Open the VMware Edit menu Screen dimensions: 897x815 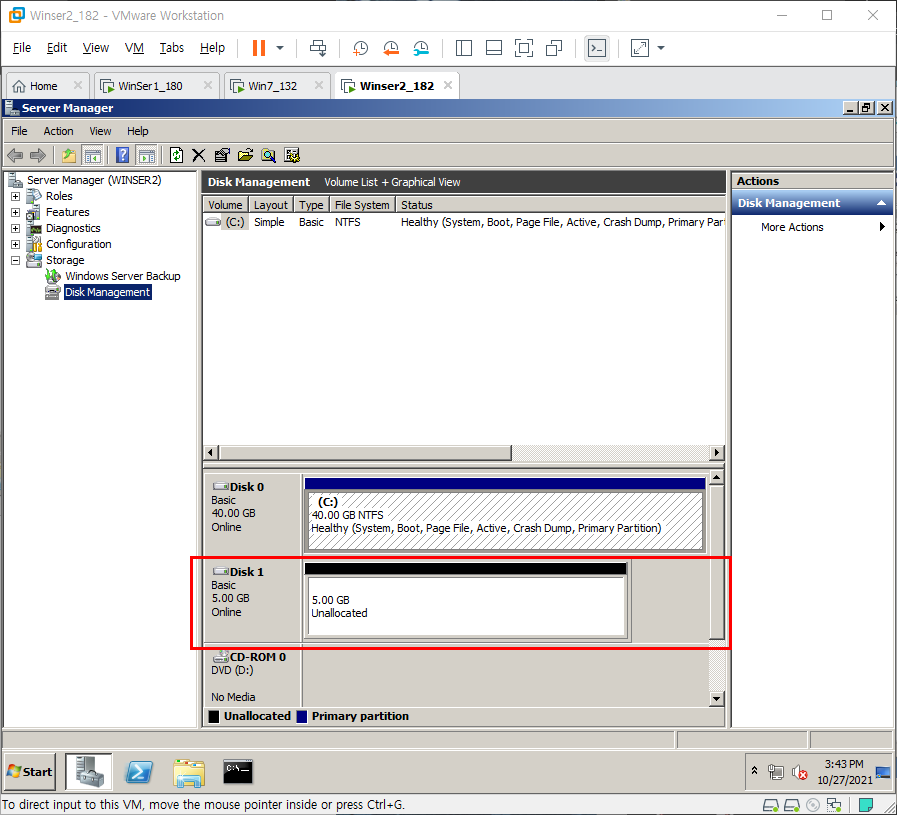click(57, 48)
